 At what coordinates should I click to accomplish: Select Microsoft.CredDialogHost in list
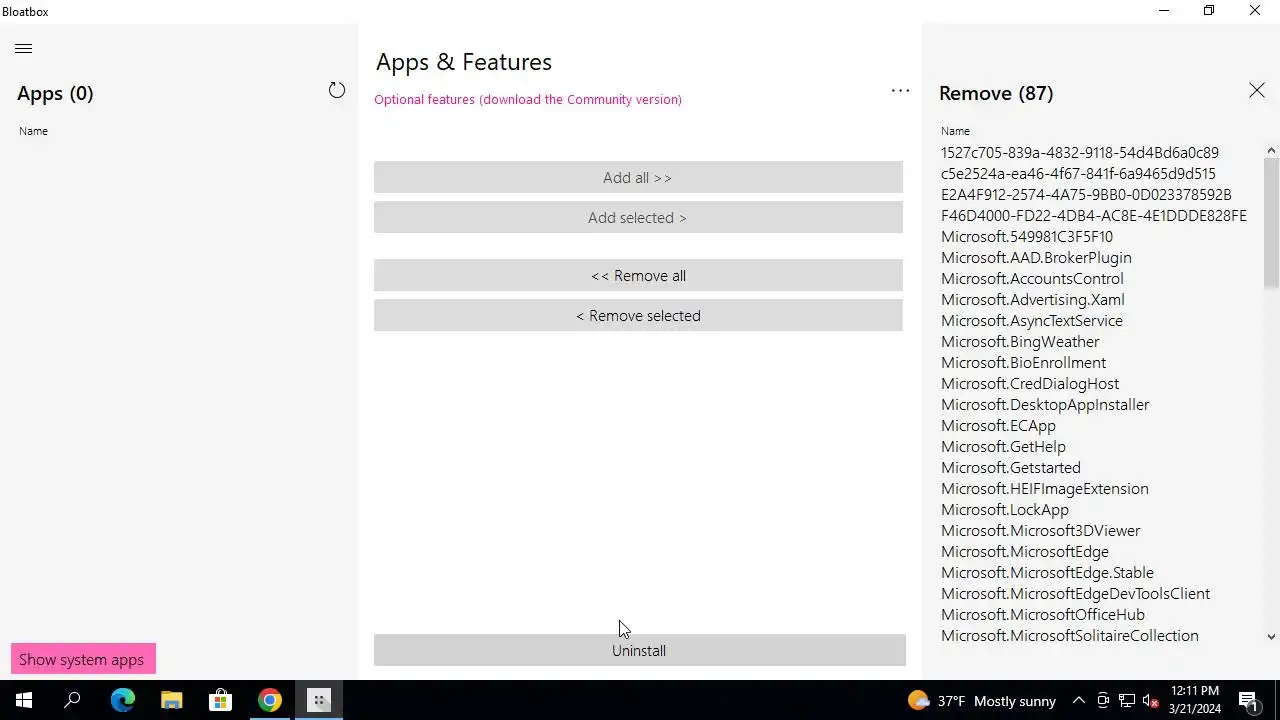tap(1030, 384)
